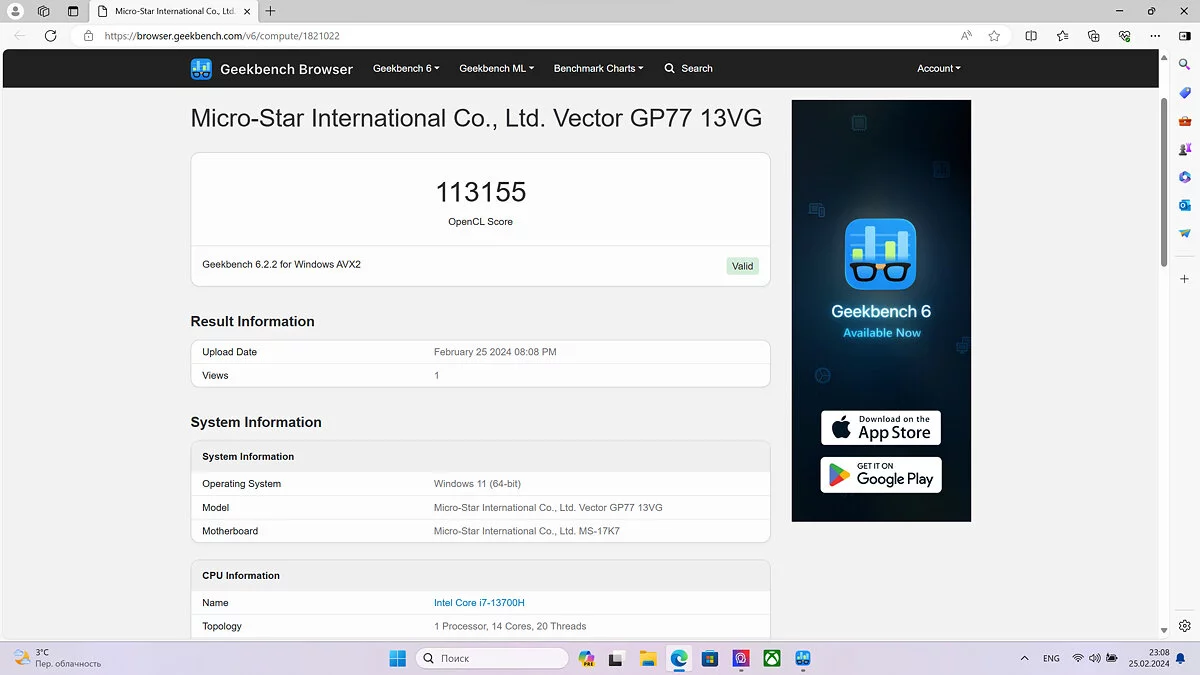
Task: Click the Get it on Google Play badge
Action: point(881,475)
